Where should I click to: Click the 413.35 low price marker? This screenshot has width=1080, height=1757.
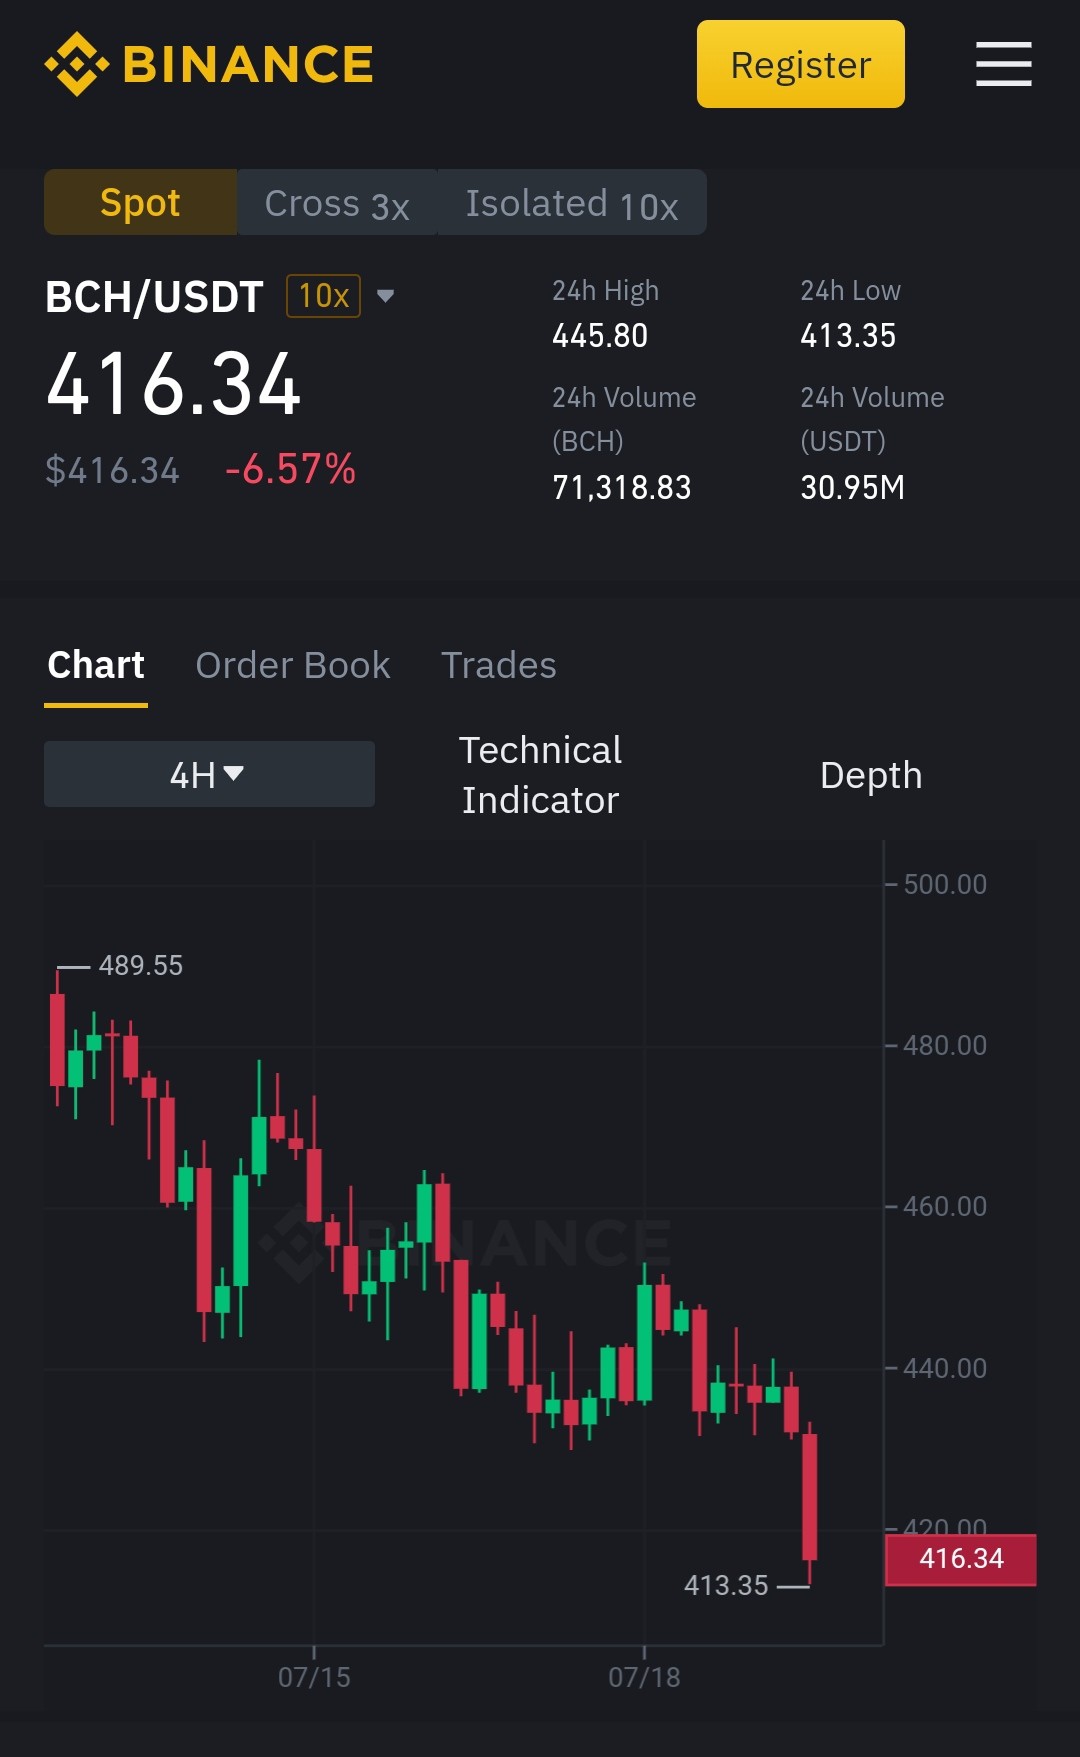coord(726,1585)
